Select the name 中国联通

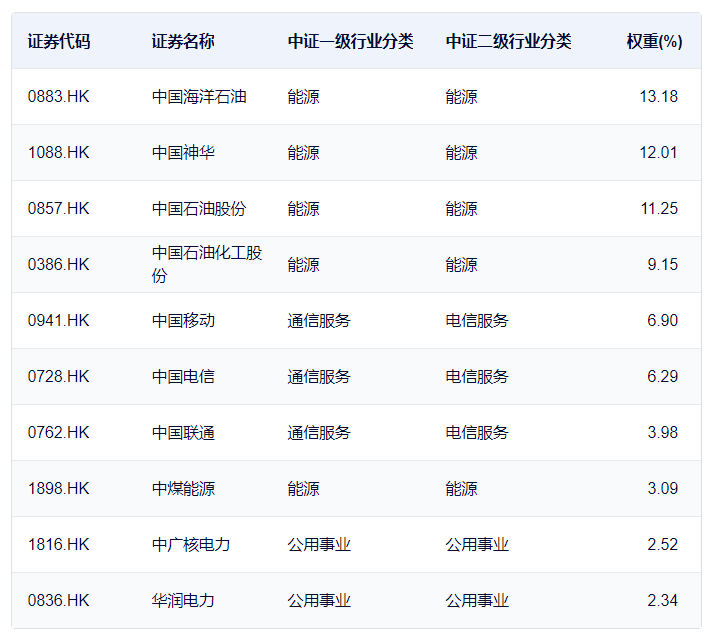[183, 432]
